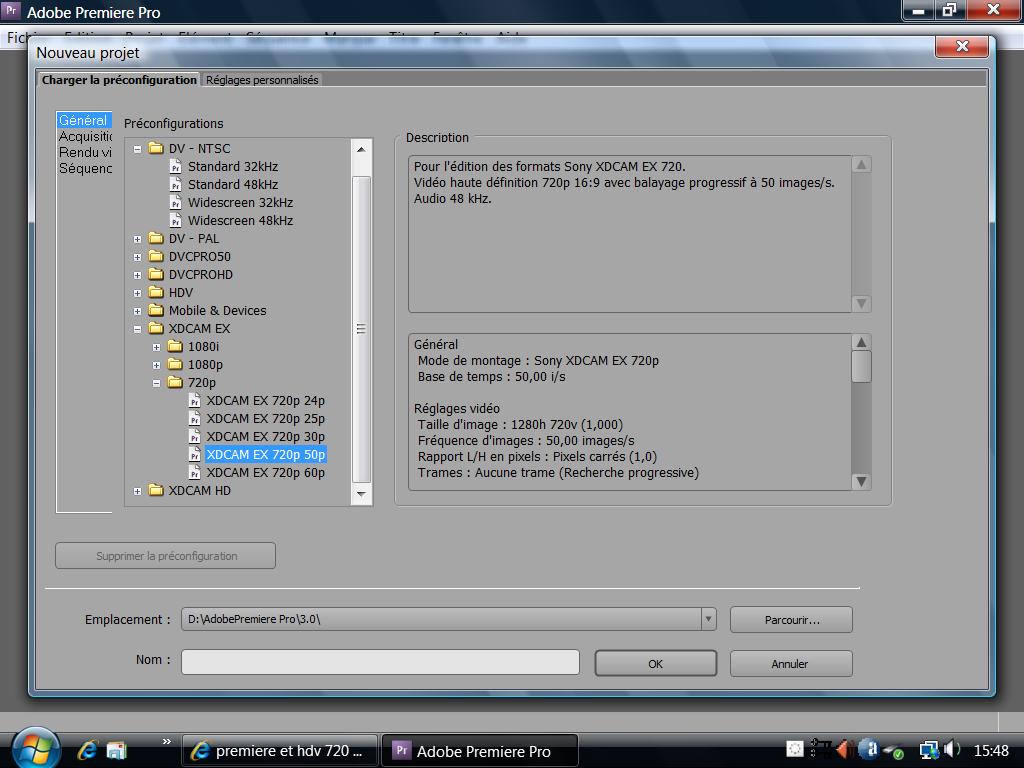Click the DVCPROHD folder icon

[x=155, y=274]
